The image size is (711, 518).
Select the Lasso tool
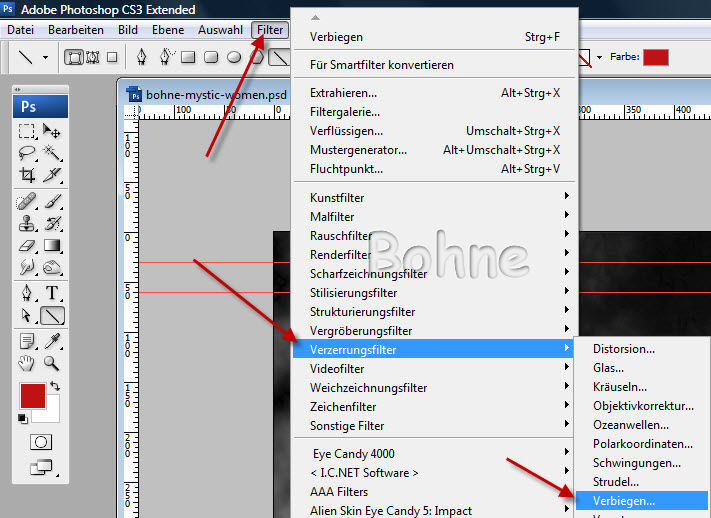click(x=28, y=153)
